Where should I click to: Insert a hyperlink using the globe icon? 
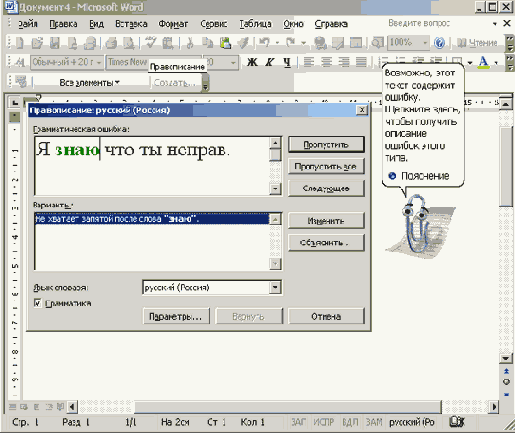pyautogui.click(x=320, y=43)
